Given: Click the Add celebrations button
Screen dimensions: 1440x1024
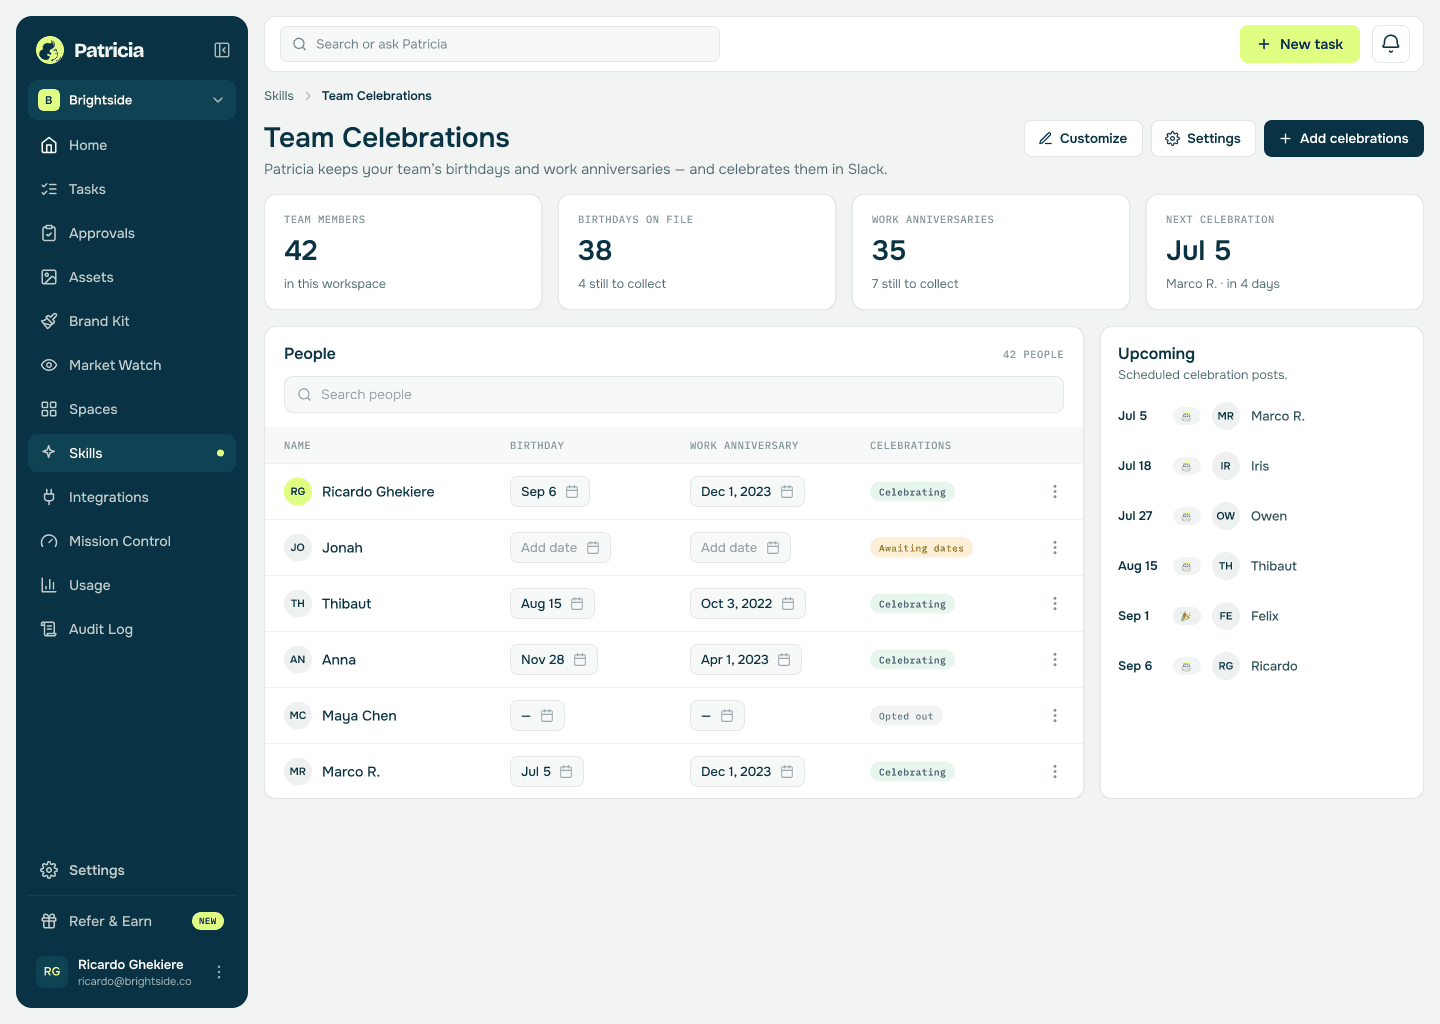Looking at the screenshot, I should pyautogui.click(x=1344, y=138).
